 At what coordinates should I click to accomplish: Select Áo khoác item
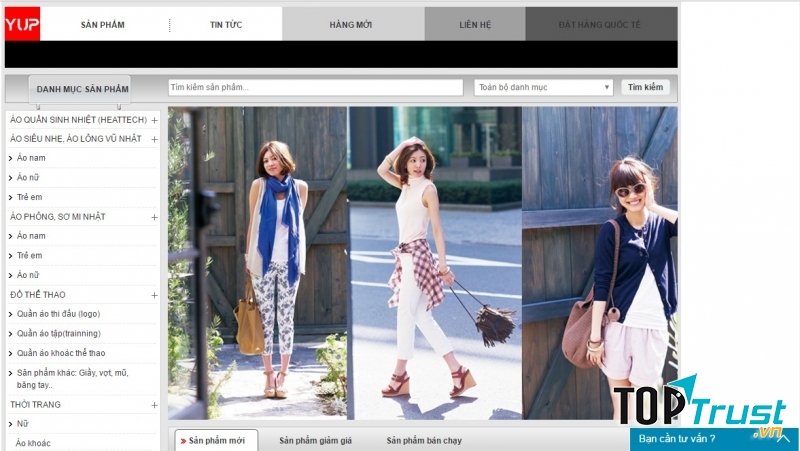tap(33, 443)
